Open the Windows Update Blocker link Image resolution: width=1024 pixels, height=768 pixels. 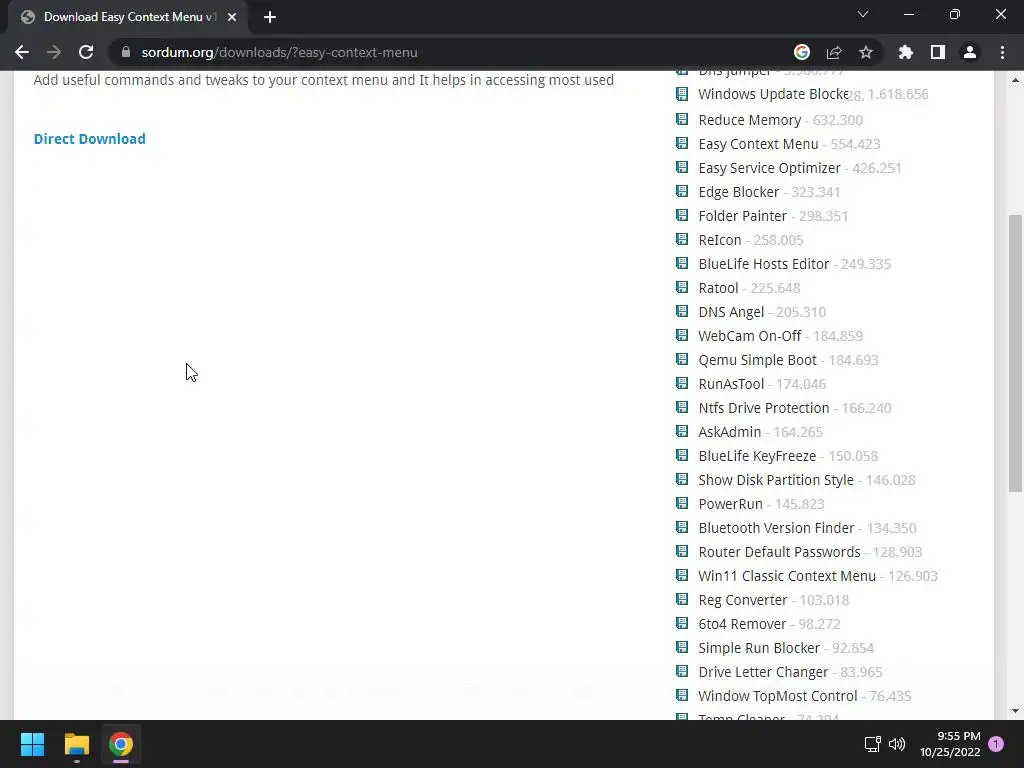tap(773, 94)
